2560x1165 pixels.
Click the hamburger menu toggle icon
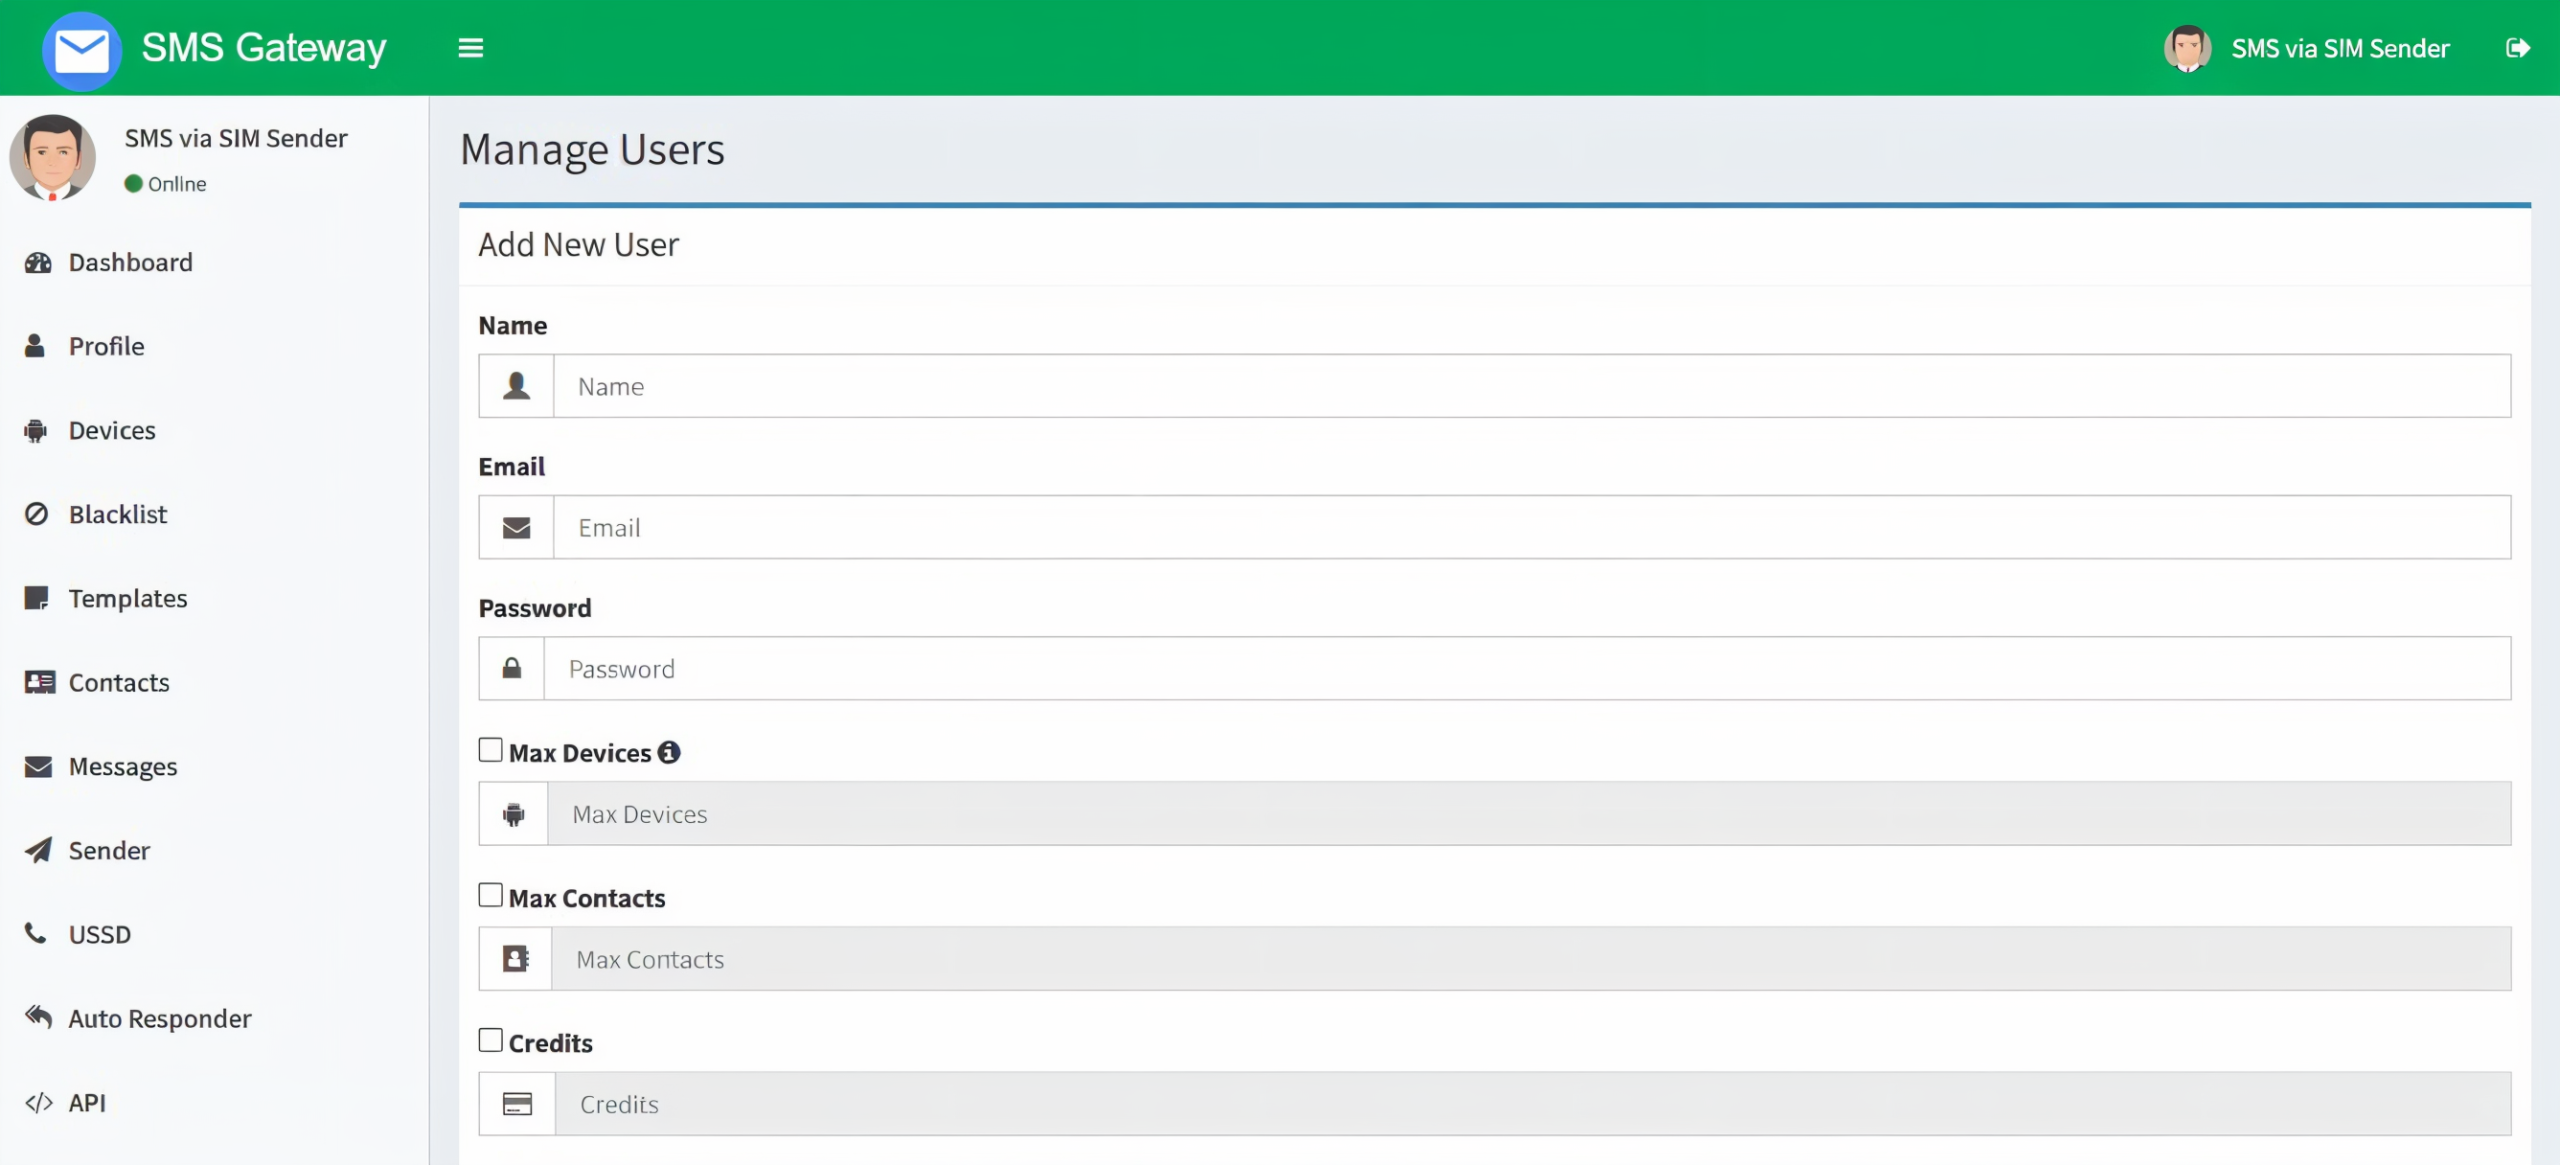(x=470, y=48)
